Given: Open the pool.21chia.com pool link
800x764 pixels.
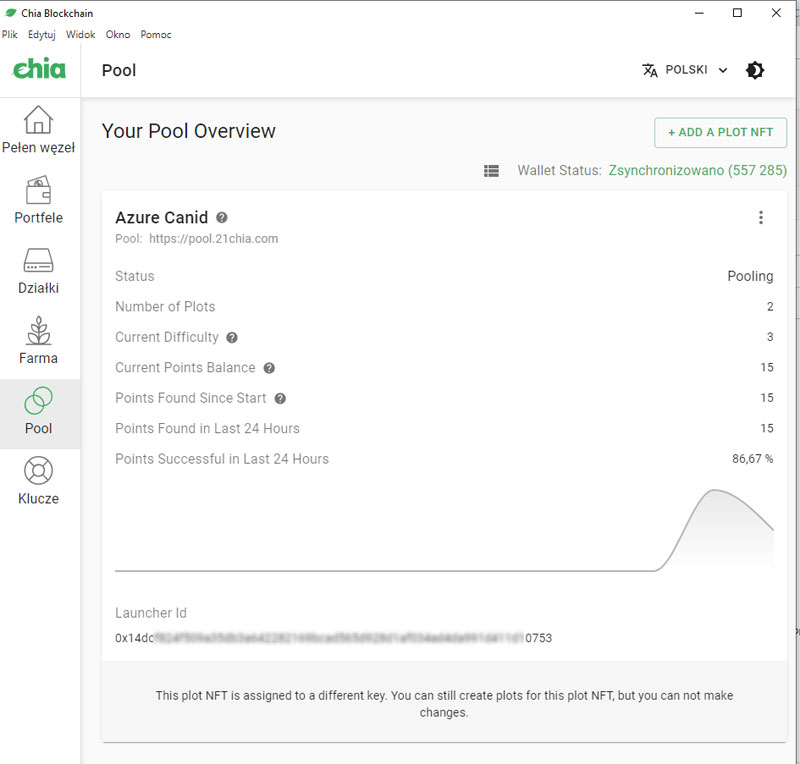Looking at the screenshot, I should [x=215, y=239].
